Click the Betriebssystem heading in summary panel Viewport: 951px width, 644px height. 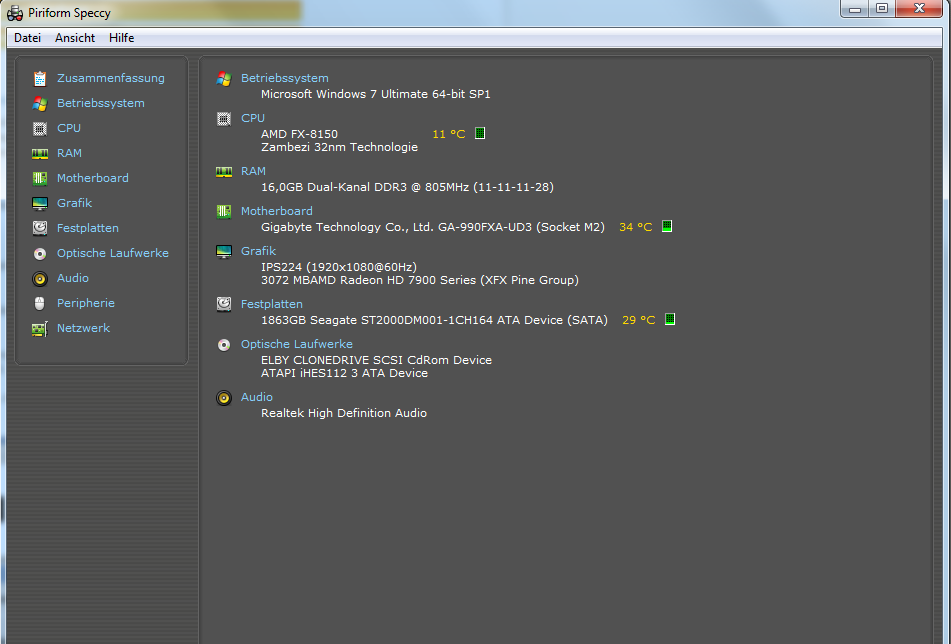pos(284,78)
